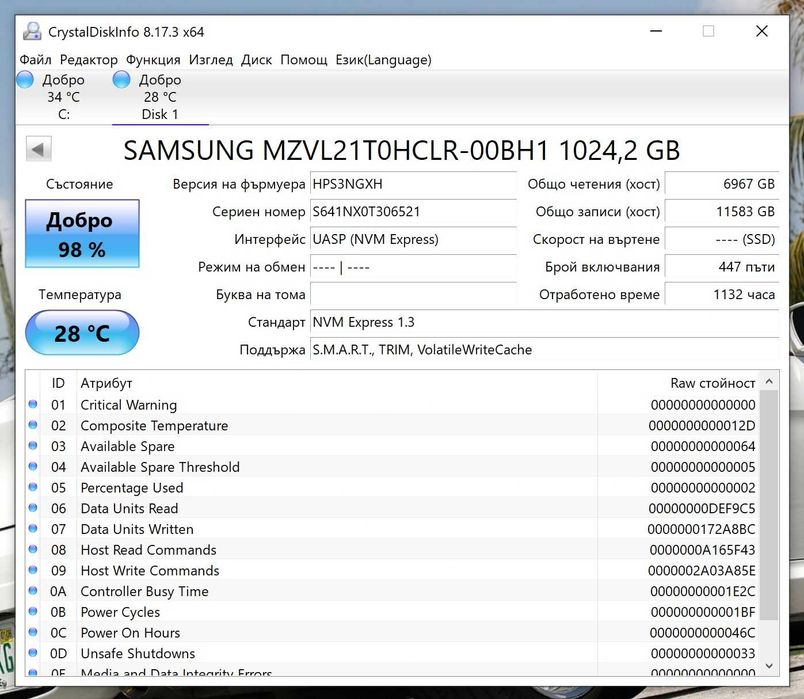Click the Атрибут column header

click(337, 383)
